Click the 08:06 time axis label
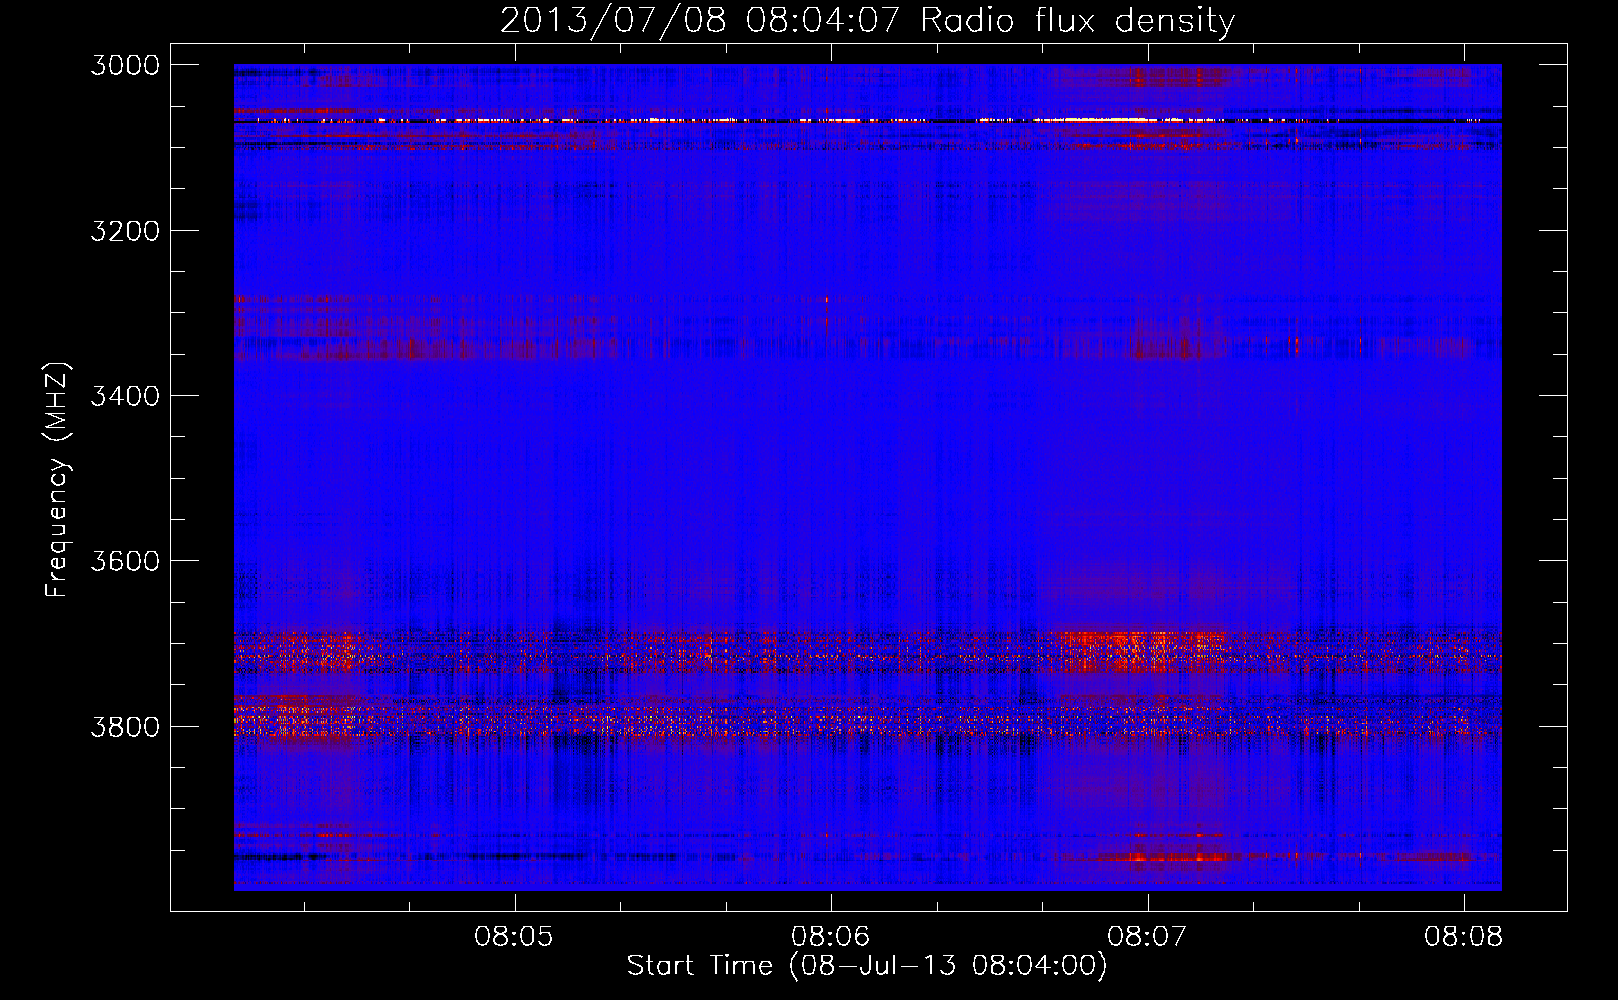Image resolution: width=1618 pixels, height=1000 pixels. [x=831, y=936]
